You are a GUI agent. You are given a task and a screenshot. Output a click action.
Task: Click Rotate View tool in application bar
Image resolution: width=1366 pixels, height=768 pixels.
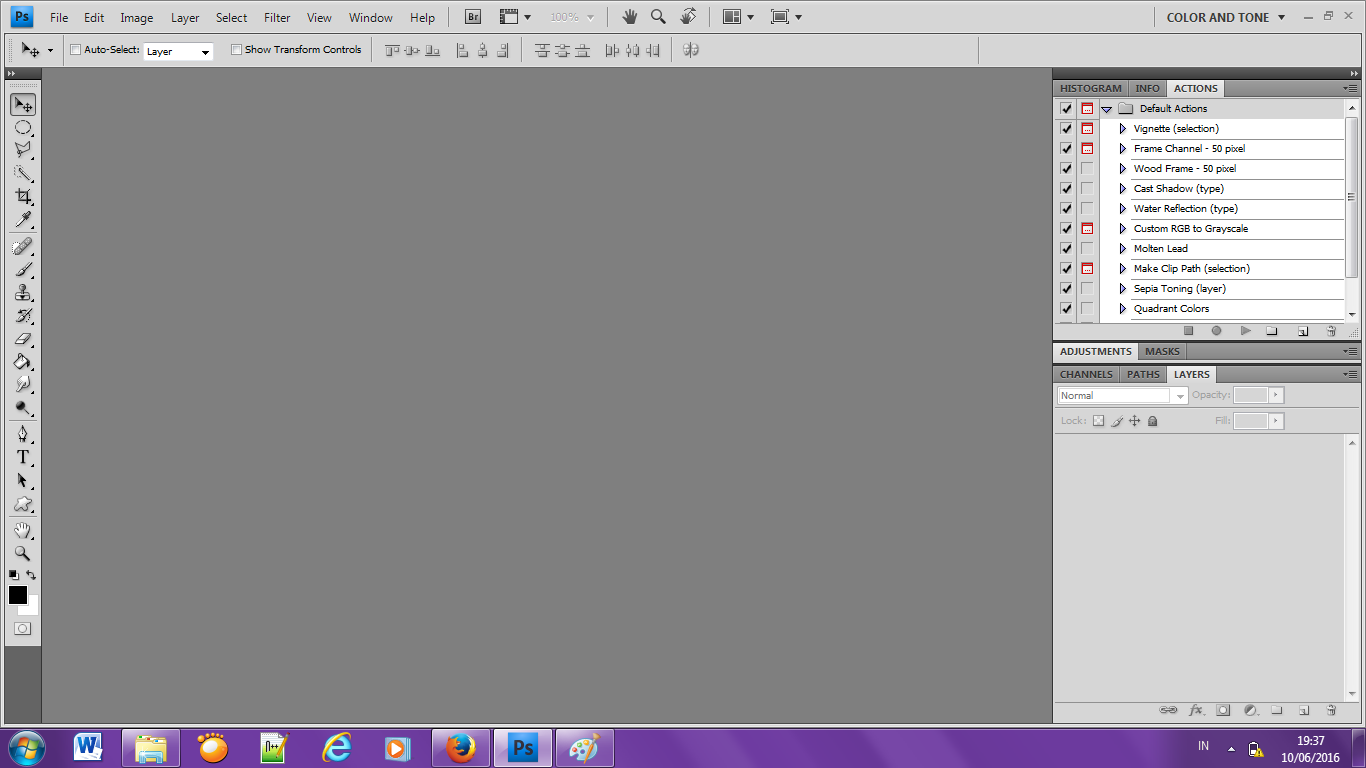pos(688,17)
